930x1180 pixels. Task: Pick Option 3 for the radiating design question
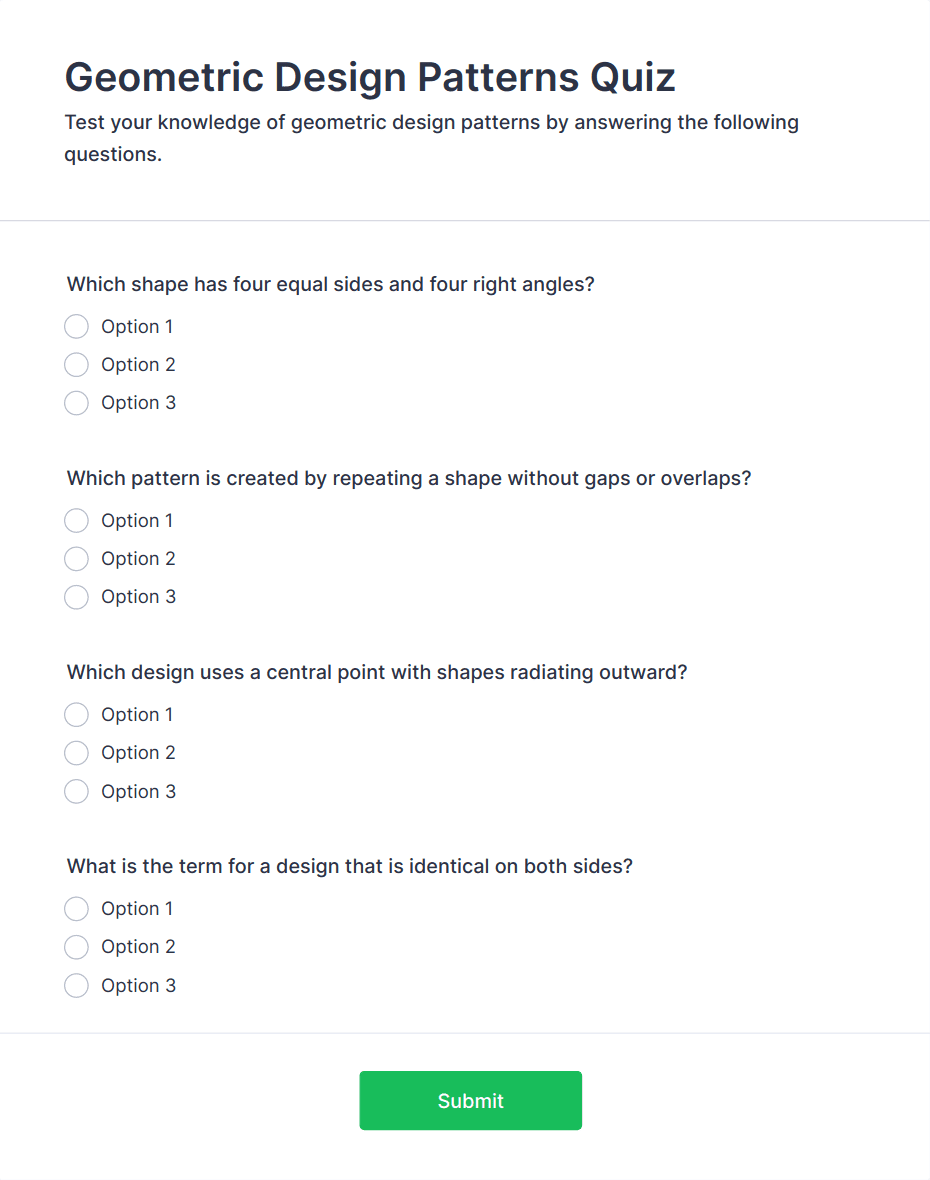[76, 790]
